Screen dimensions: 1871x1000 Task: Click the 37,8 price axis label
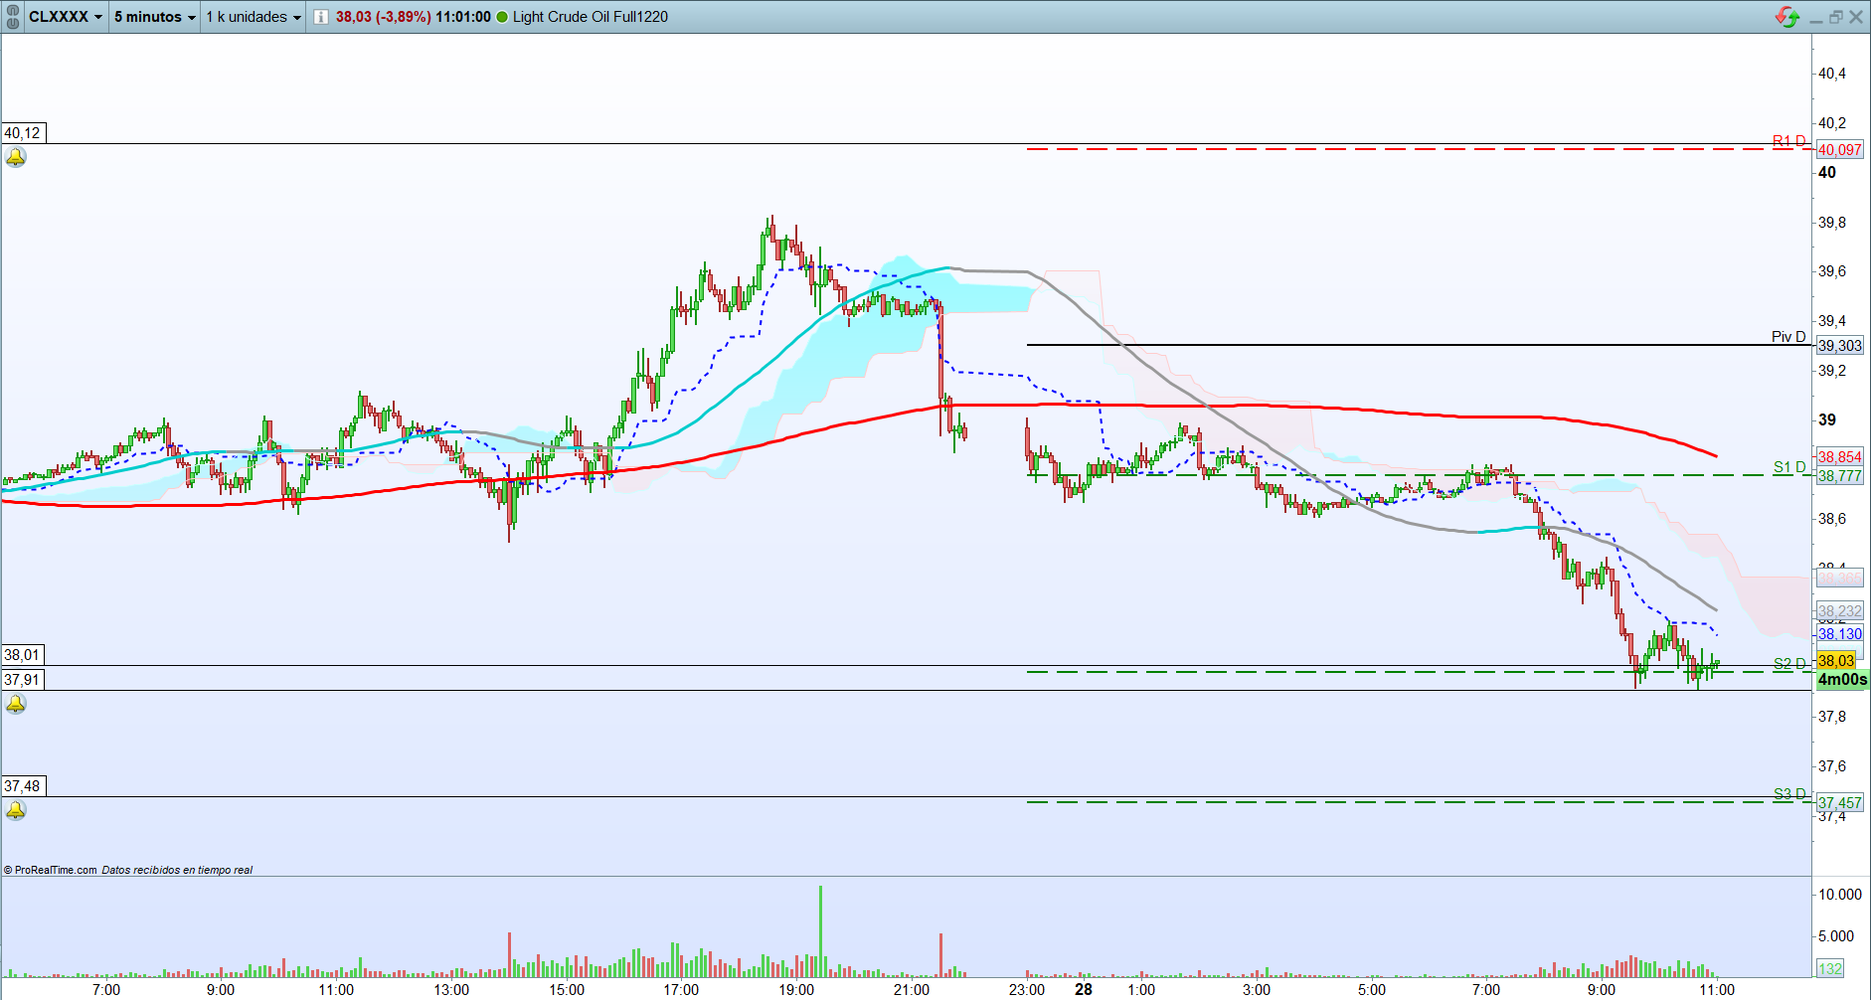[x=1832, y=716]
